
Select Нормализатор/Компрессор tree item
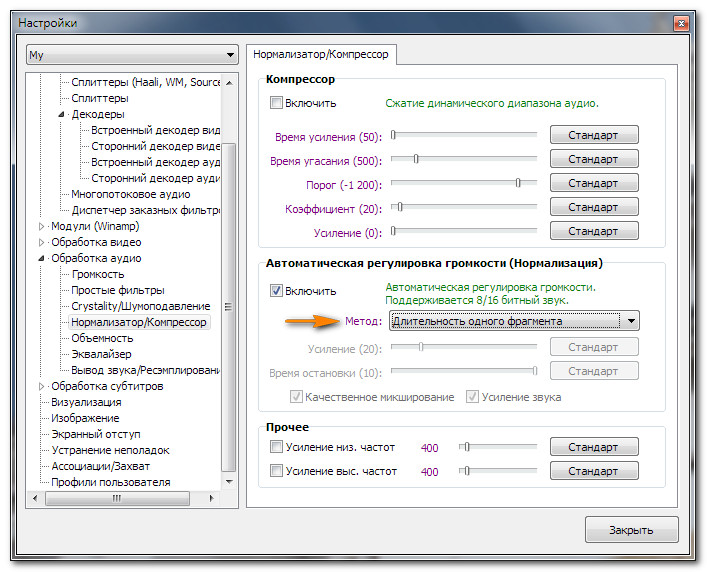(x=139, y=322)
